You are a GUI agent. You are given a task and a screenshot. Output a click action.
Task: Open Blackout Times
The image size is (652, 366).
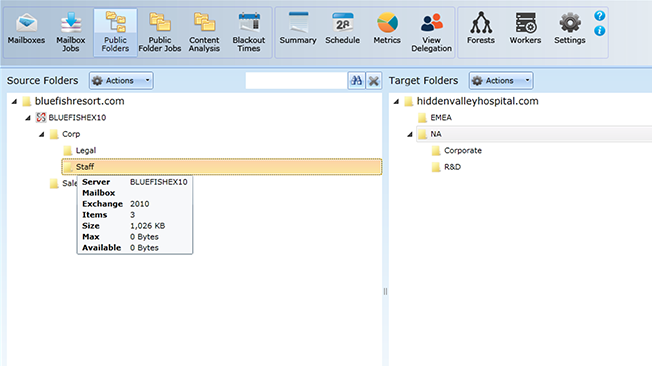click(x=249, y=32)
